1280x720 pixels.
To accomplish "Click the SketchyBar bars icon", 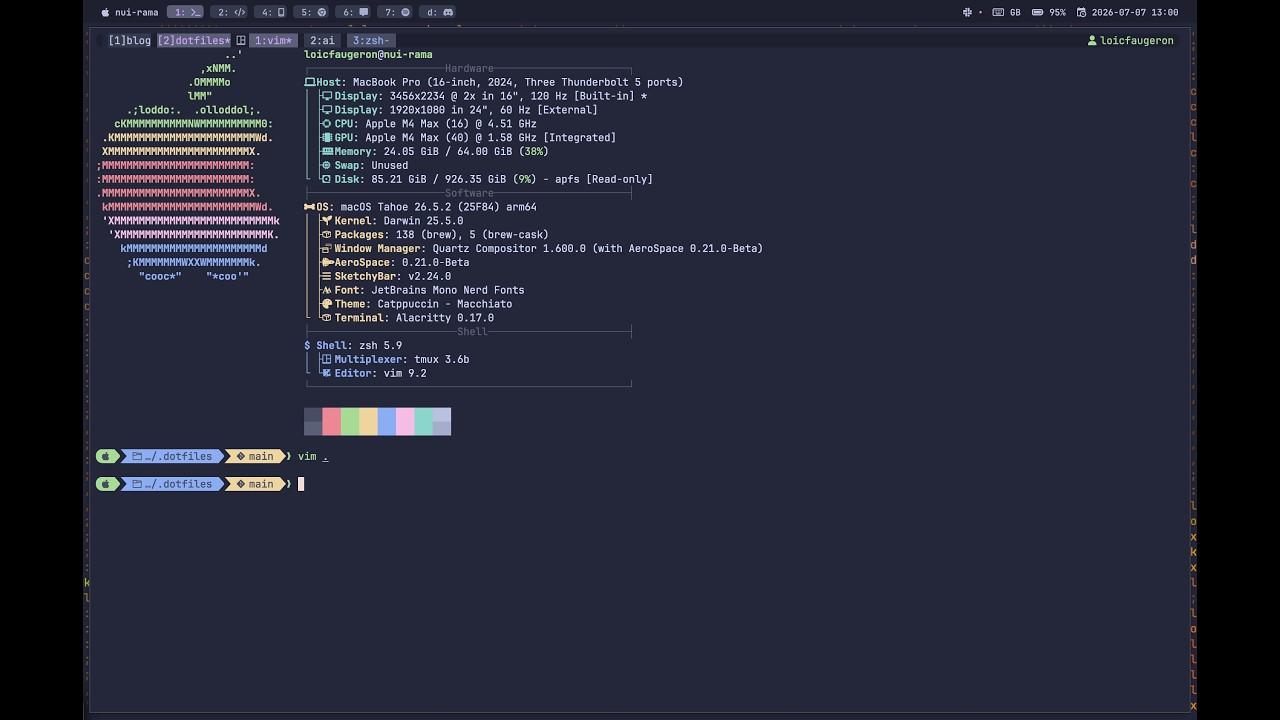I will pyautogui.click(x=327, y=276).
